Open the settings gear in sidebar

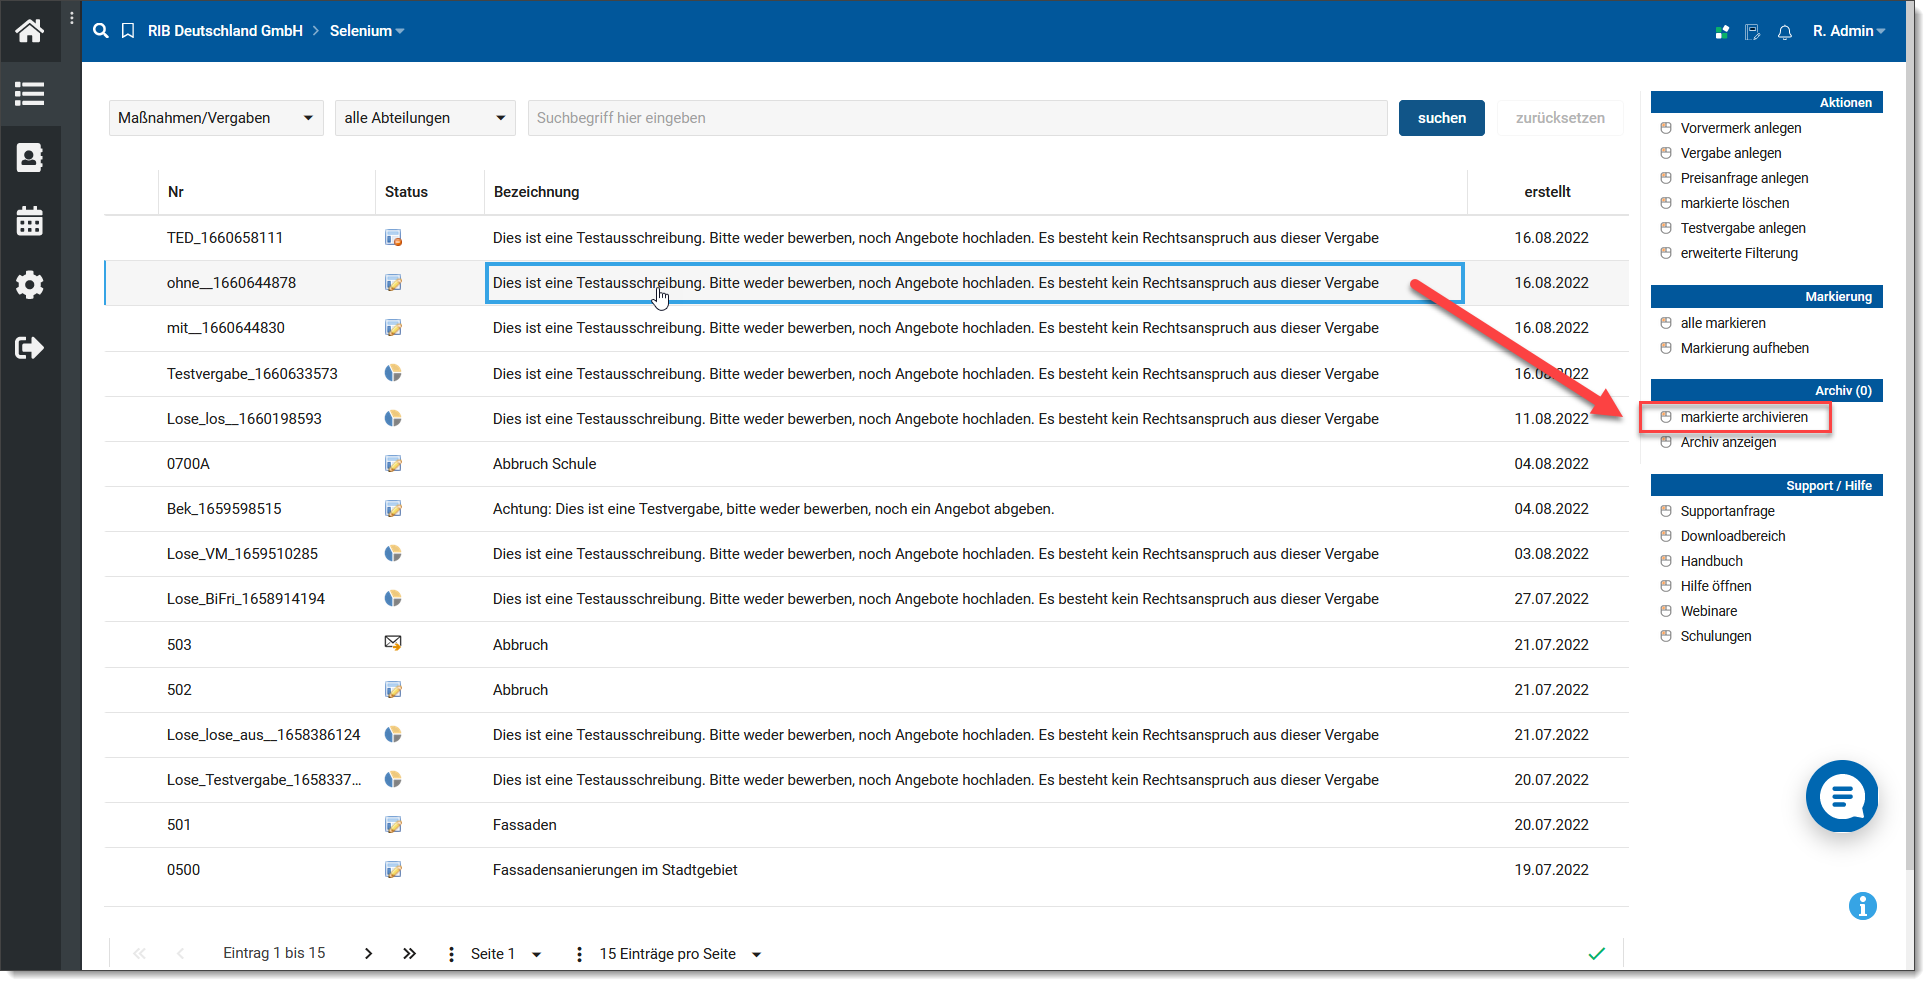coord(30,285)
